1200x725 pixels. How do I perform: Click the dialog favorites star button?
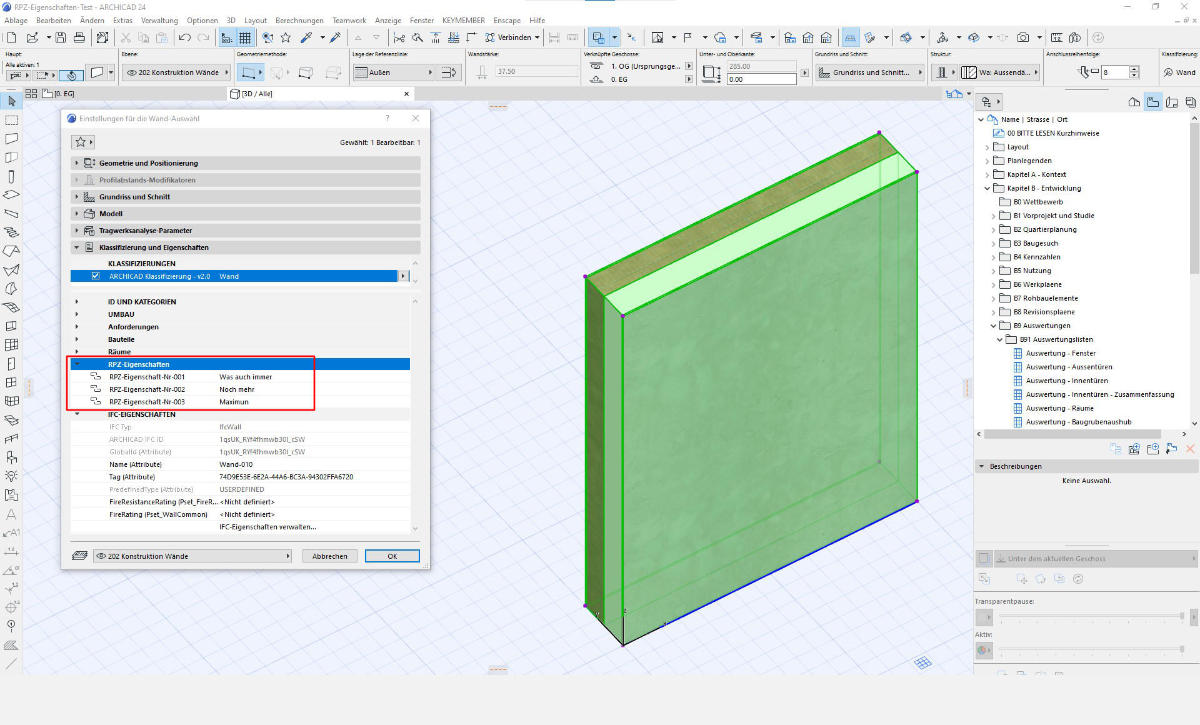tap(83, 142)
